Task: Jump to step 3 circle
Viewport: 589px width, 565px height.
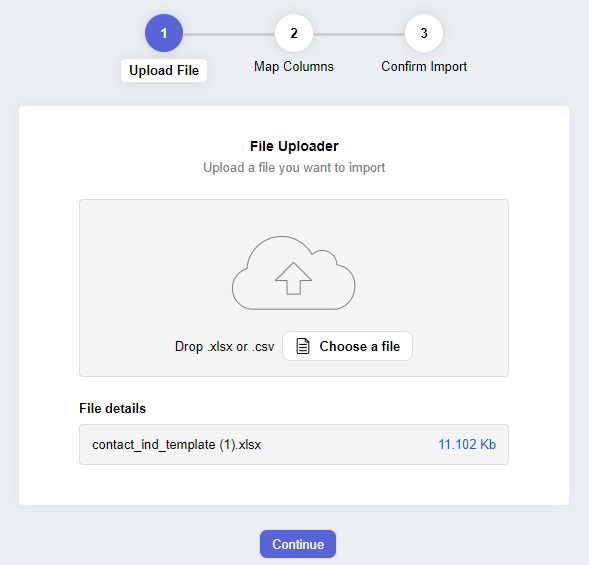Action: [424, 33]
